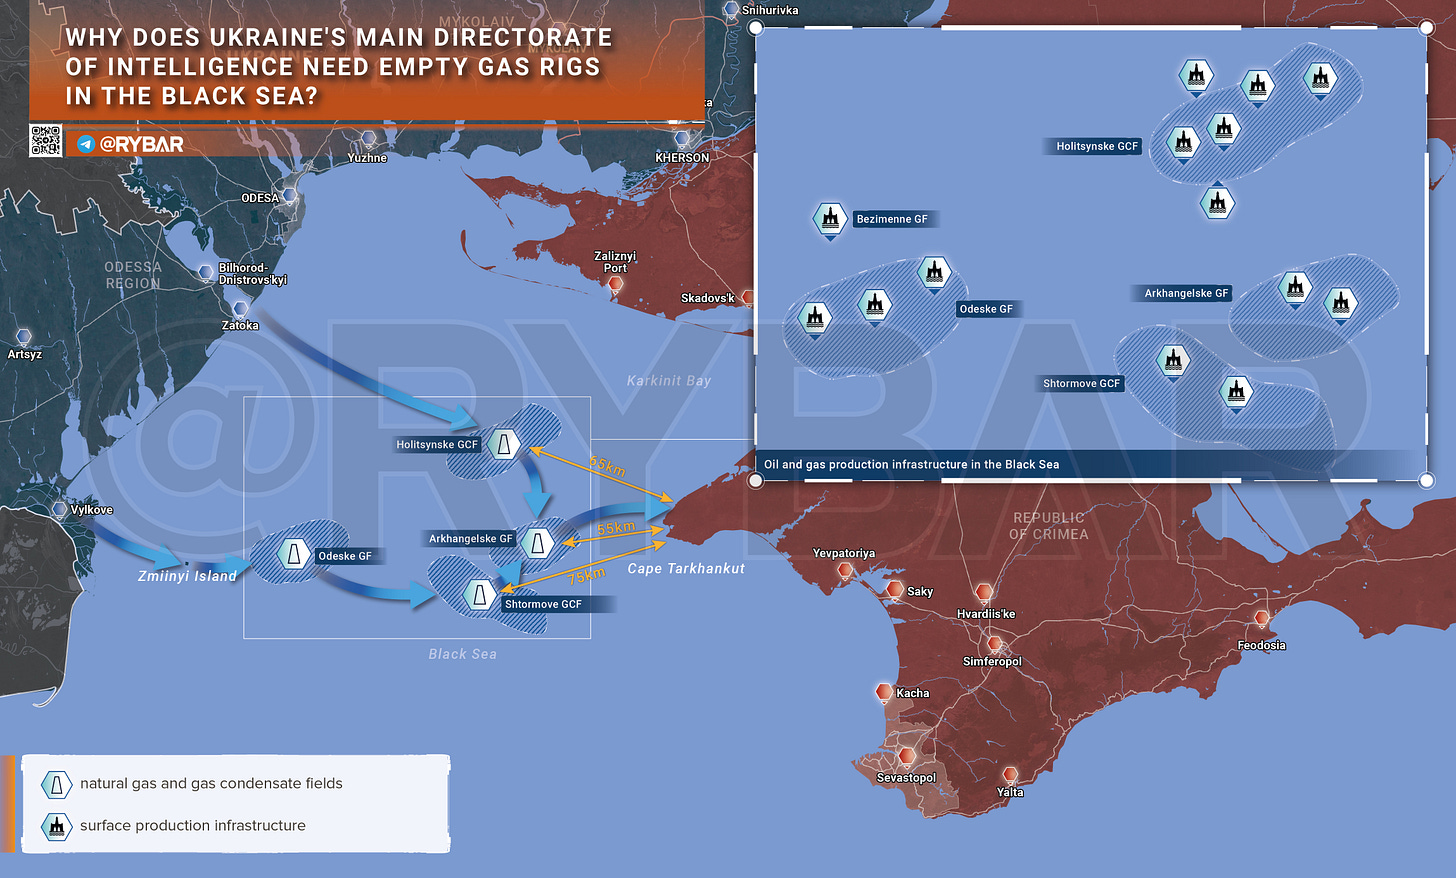This screenshot has width=1456, height=878.
Task: Click the legend icon for surface production infrastructure
Action: pos(57,826)
